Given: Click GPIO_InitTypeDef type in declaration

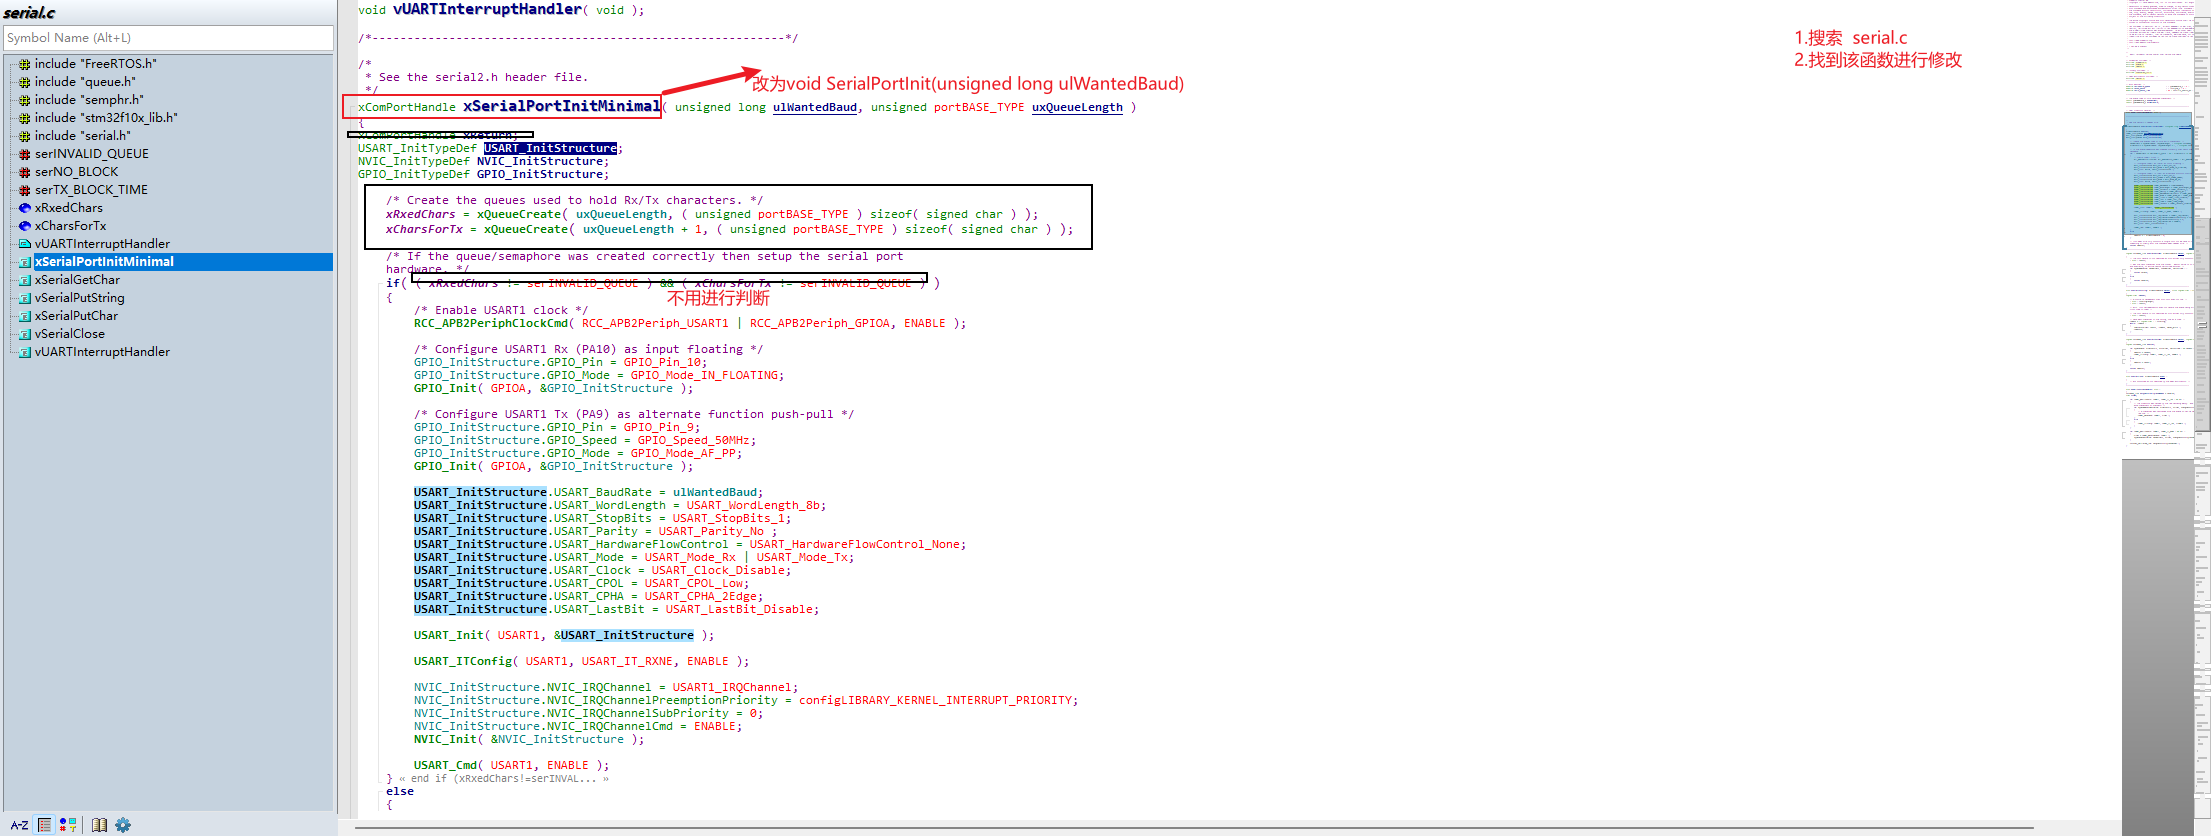Looking at the screenshot, I should tap(414, 174).
